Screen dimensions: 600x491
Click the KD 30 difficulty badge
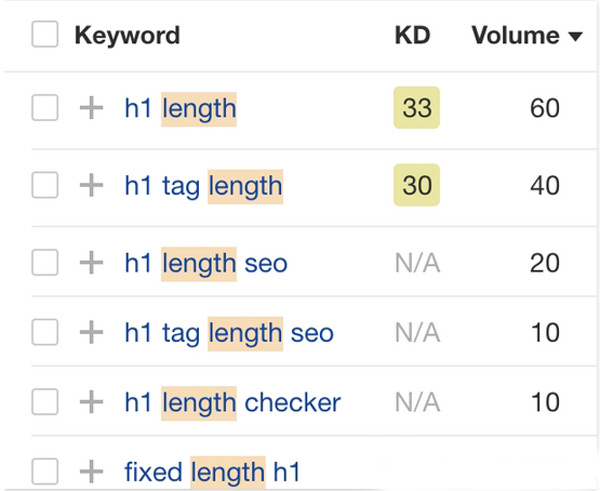[x=416, y=185]
